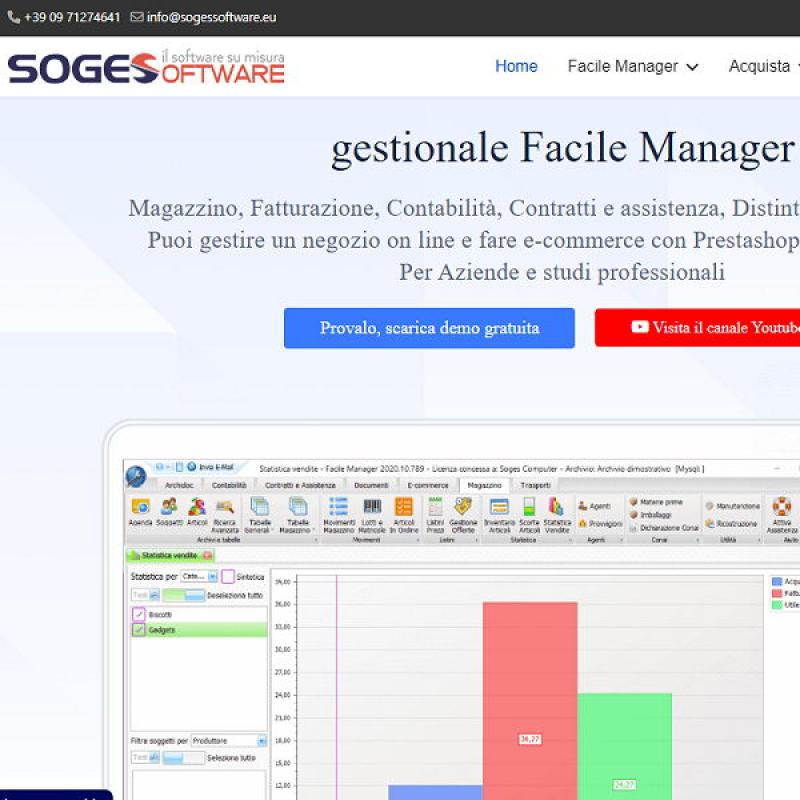Uncheck the Biscotti checkbox
The width and height of the screenshot is (800, 800).
pyautogui.click(x=139, y=614)
